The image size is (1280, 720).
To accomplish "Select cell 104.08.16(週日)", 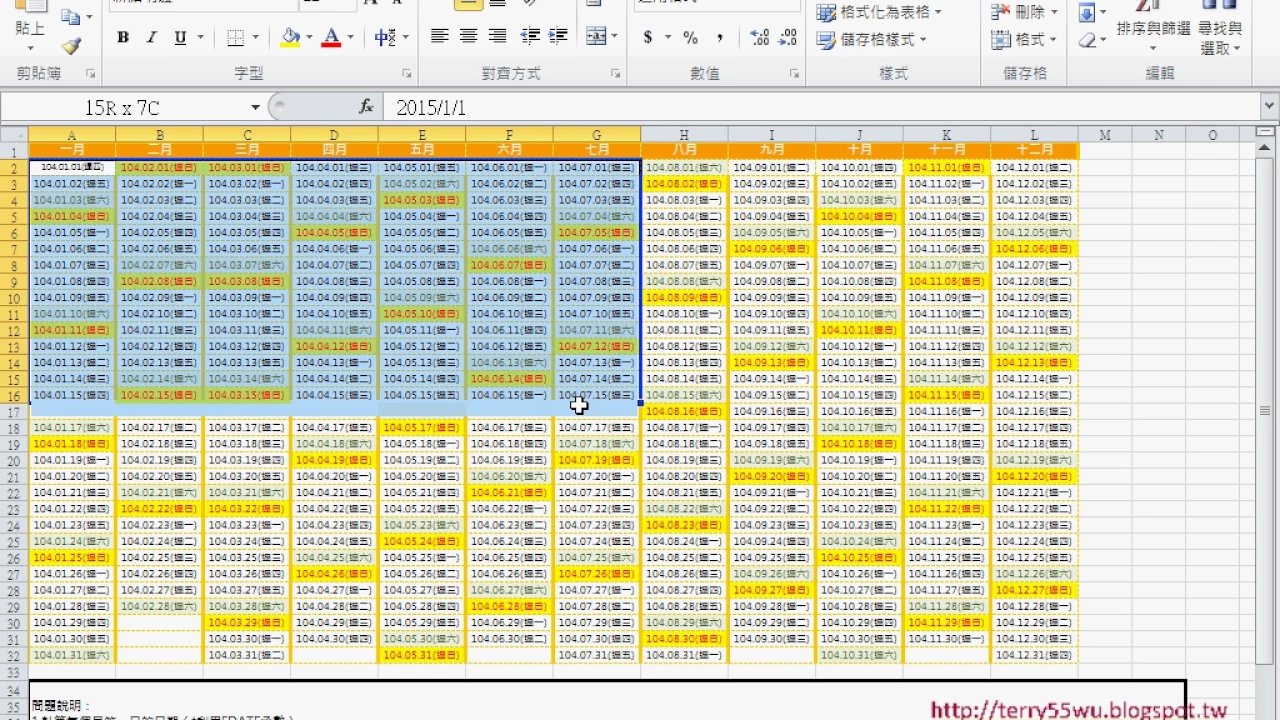I will pyautogui.click(x=685, y=412).
